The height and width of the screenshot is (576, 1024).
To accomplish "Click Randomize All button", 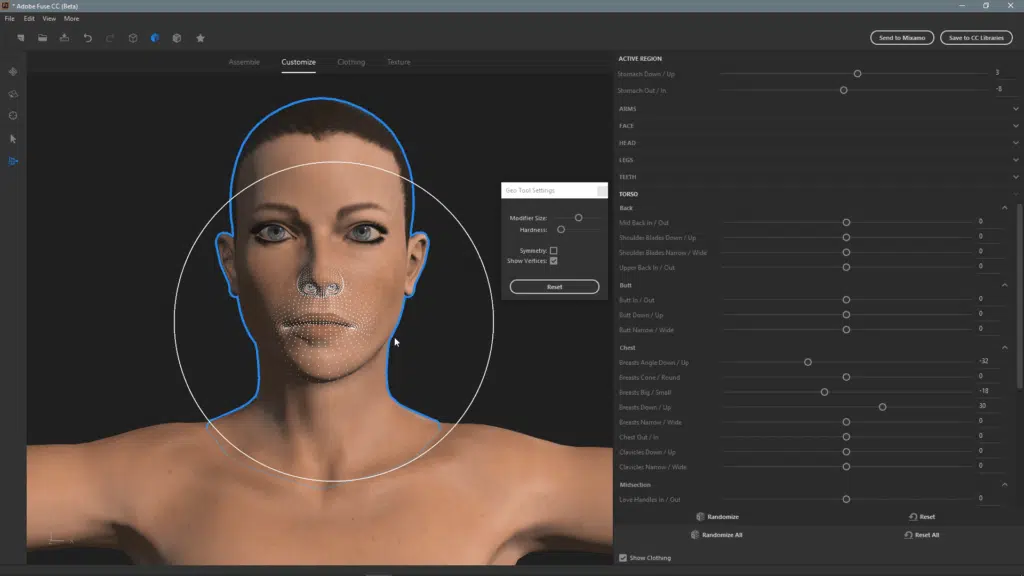I will (x=715, y=535).
